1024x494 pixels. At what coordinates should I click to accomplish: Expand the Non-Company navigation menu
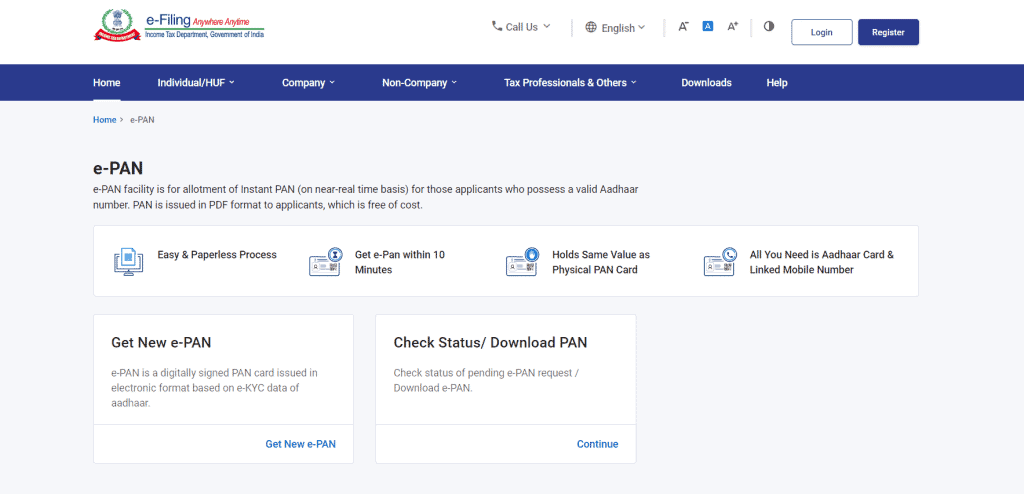[x=419, y=83]
